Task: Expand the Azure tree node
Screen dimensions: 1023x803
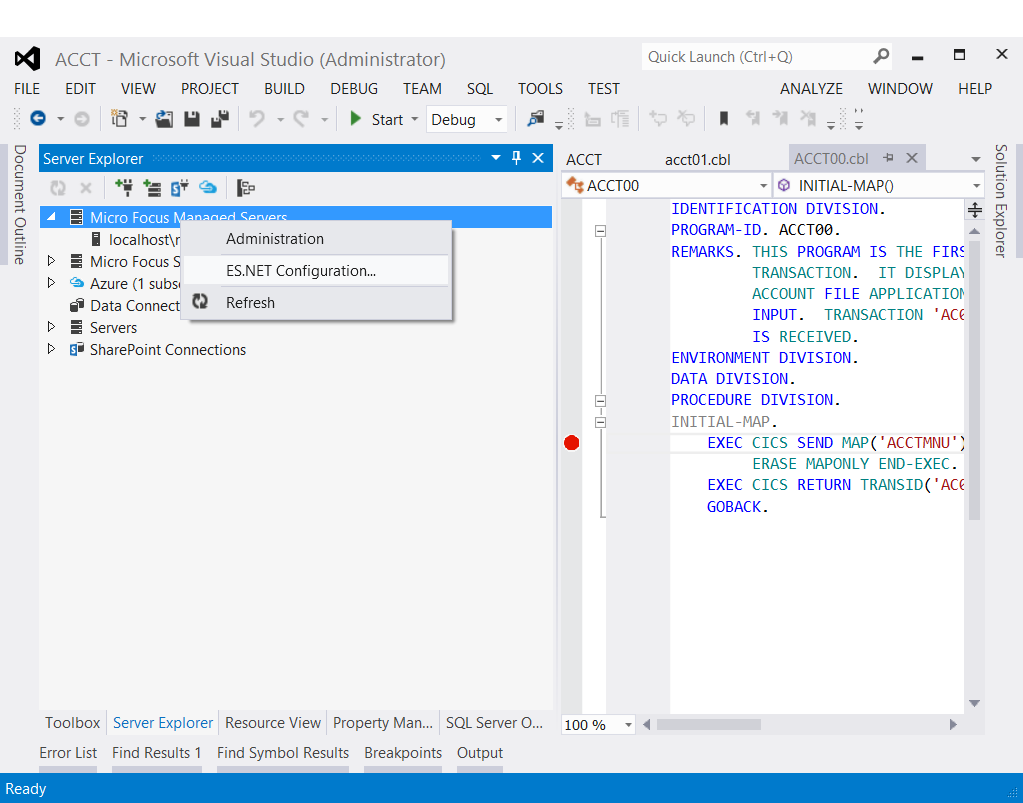Action: (52, 283)
